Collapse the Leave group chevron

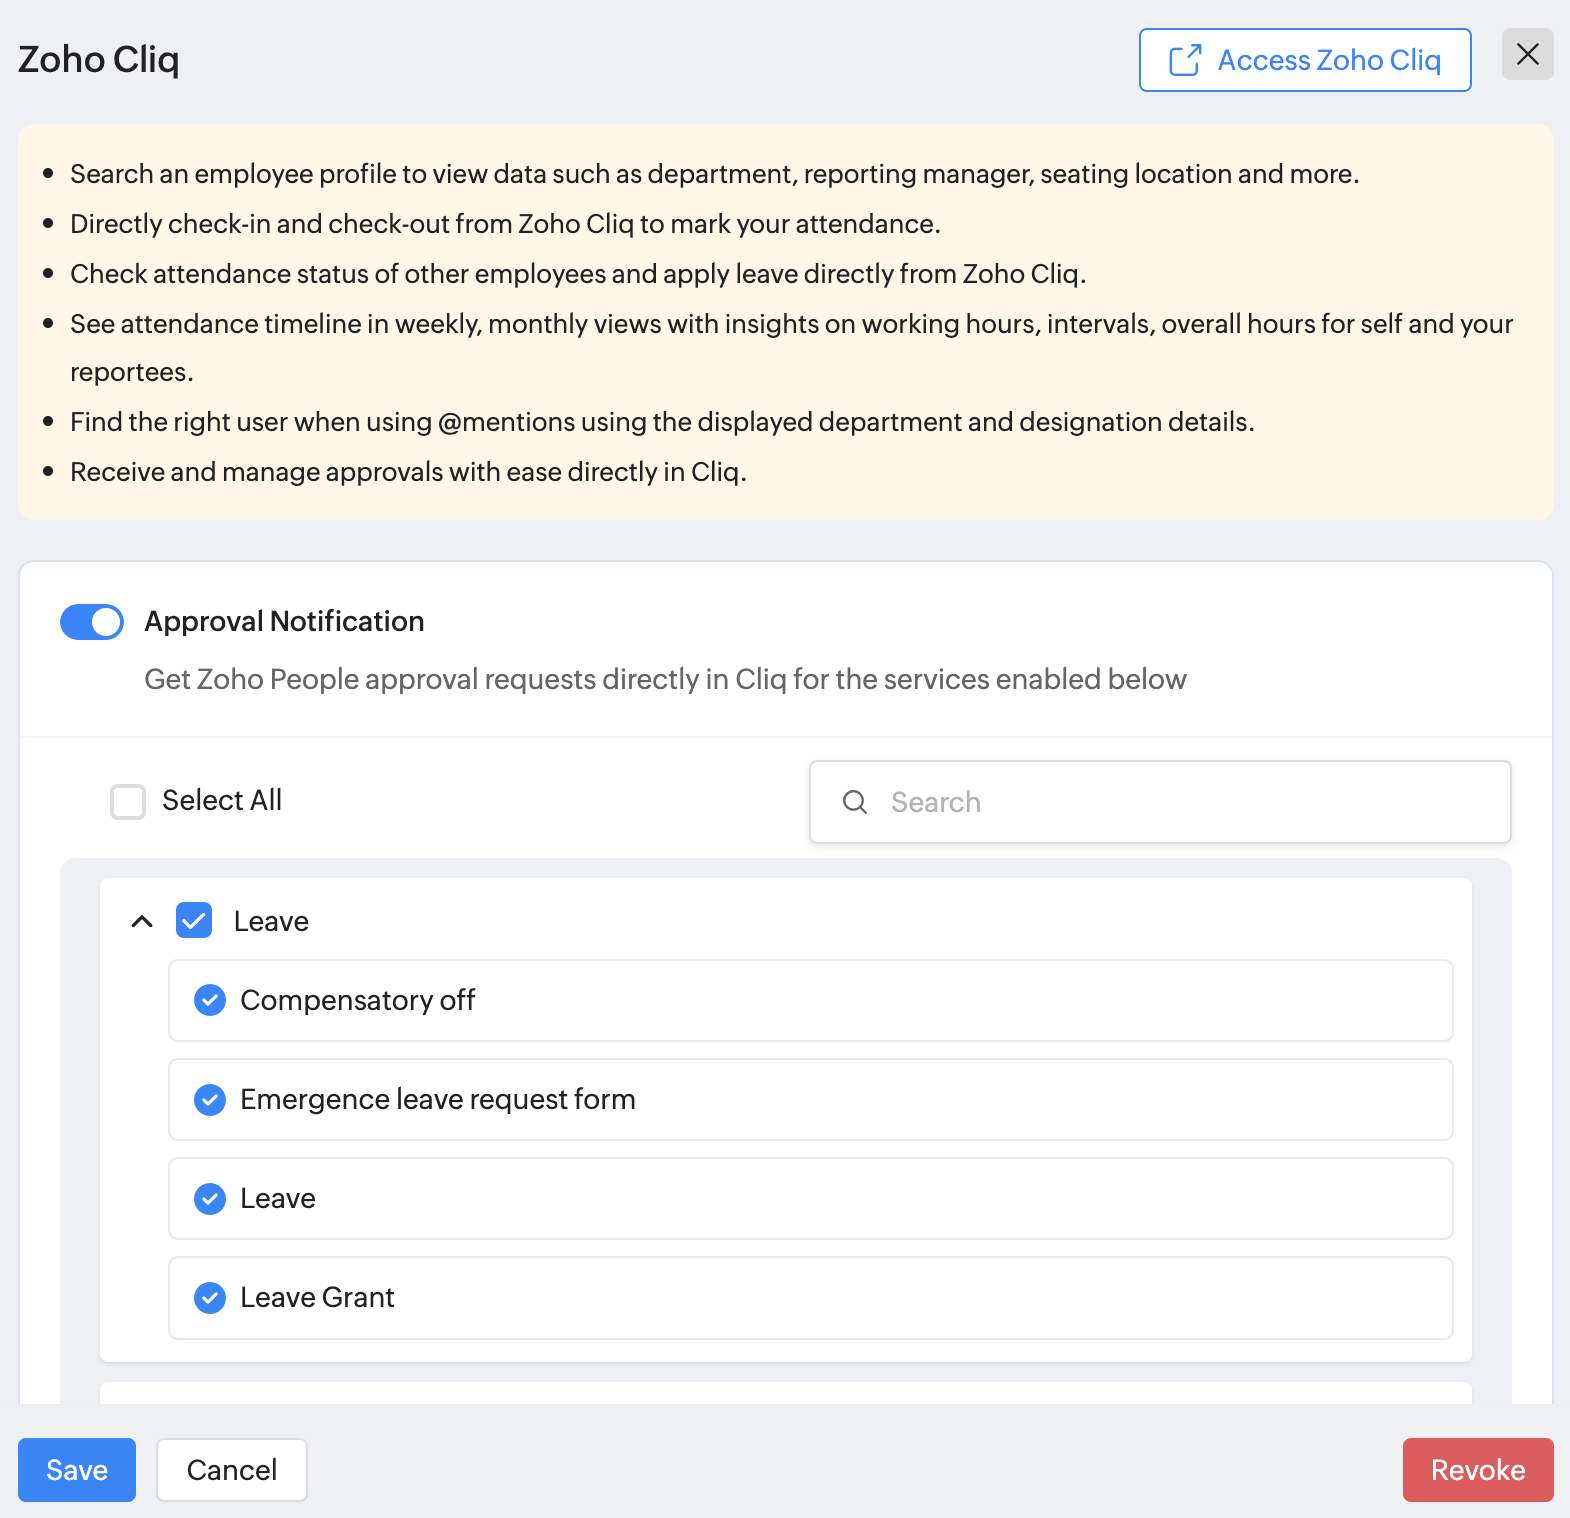click(x=142, y=921)
